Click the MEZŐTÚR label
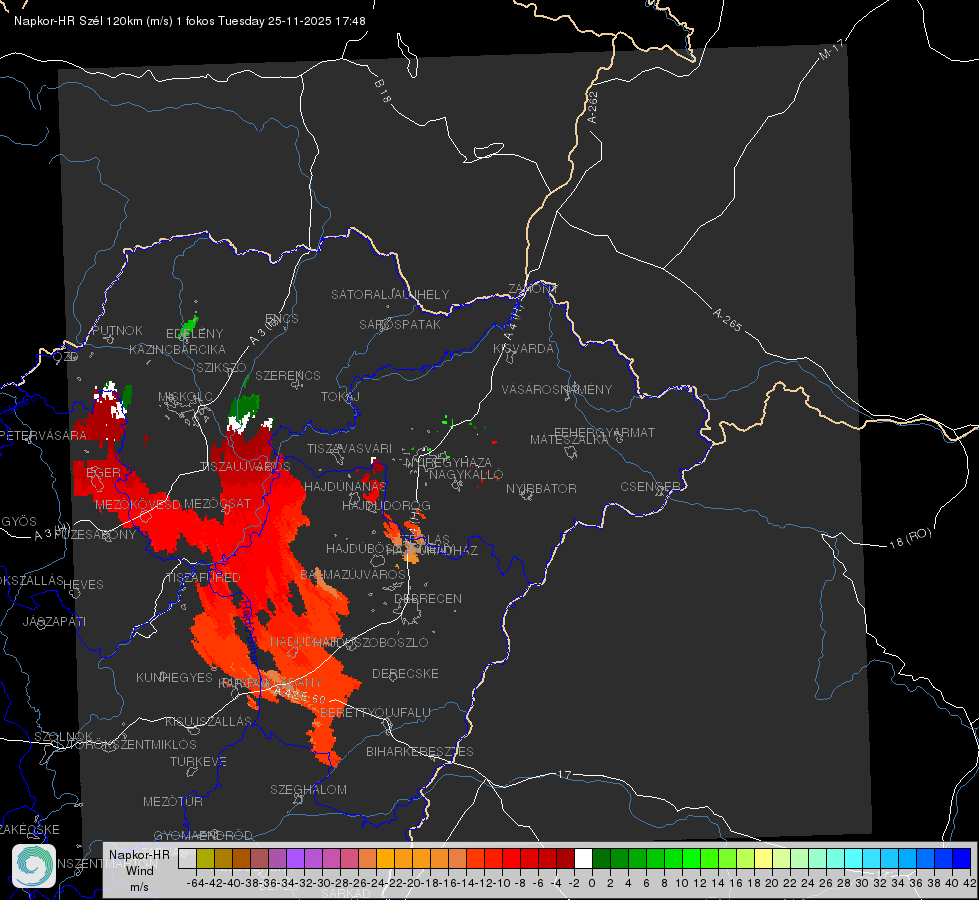979x900 pixels. point(173,801)
